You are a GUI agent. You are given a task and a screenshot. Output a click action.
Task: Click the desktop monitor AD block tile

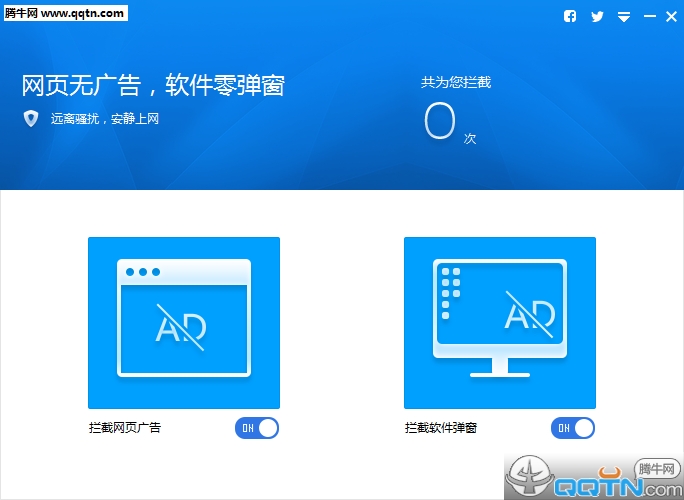(500, 323)
